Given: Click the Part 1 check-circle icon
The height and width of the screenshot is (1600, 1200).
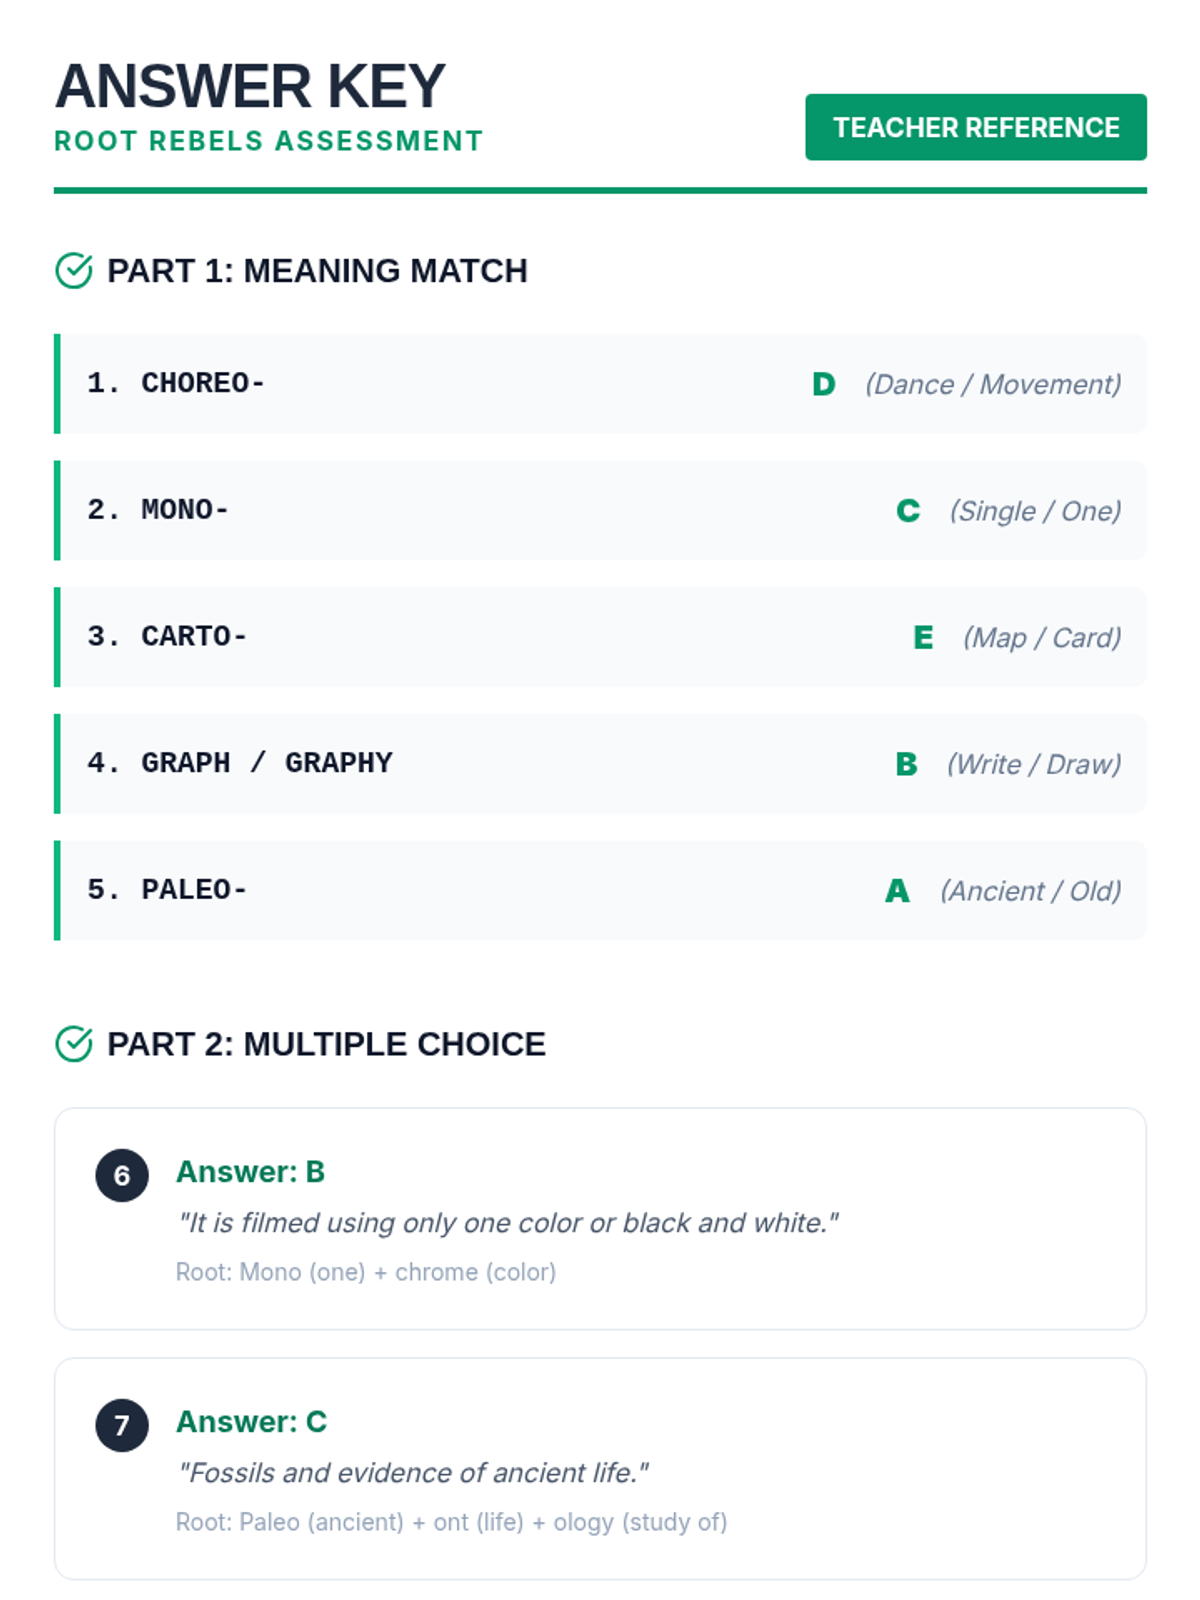Looking at the screenshot, I should pos(73,271).
